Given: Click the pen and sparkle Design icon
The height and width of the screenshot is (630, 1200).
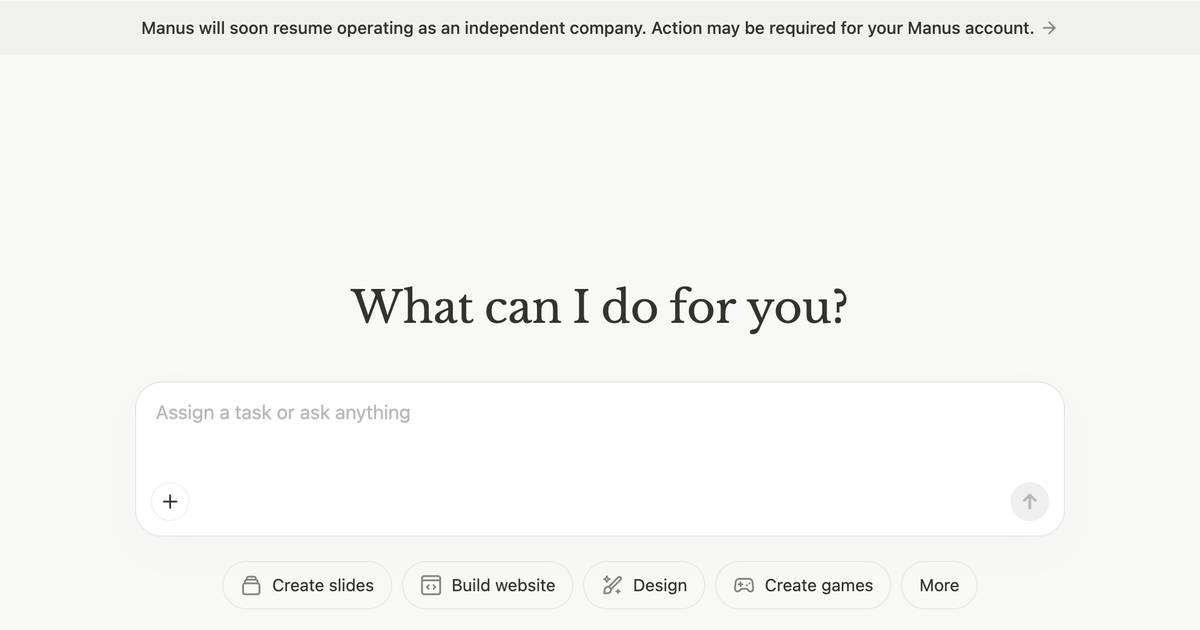Looking at the screenshot, I should pos(612,585).
